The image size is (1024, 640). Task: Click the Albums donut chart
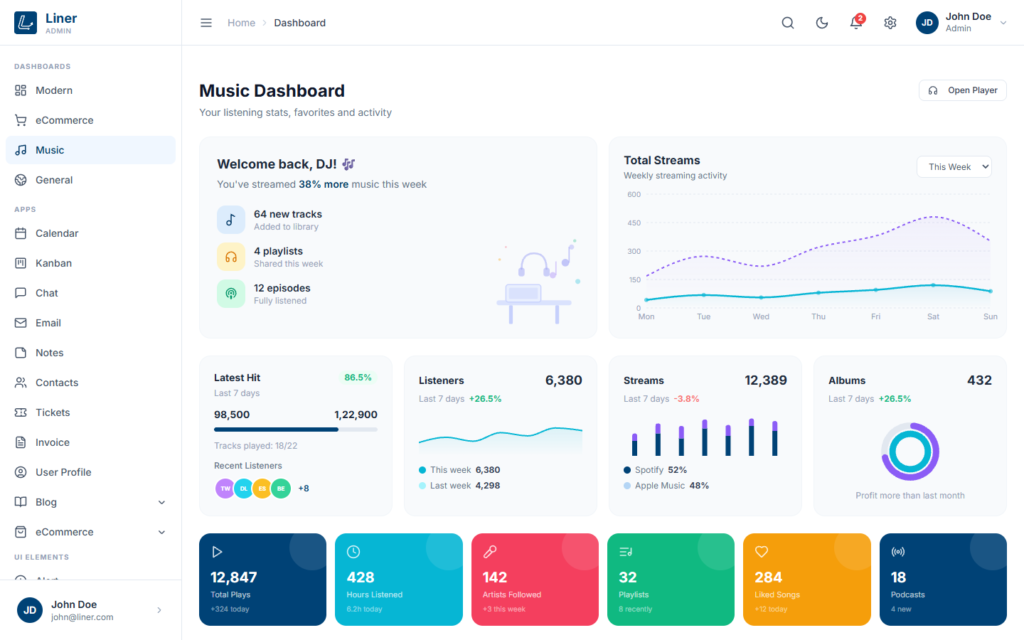pos(910,451)
